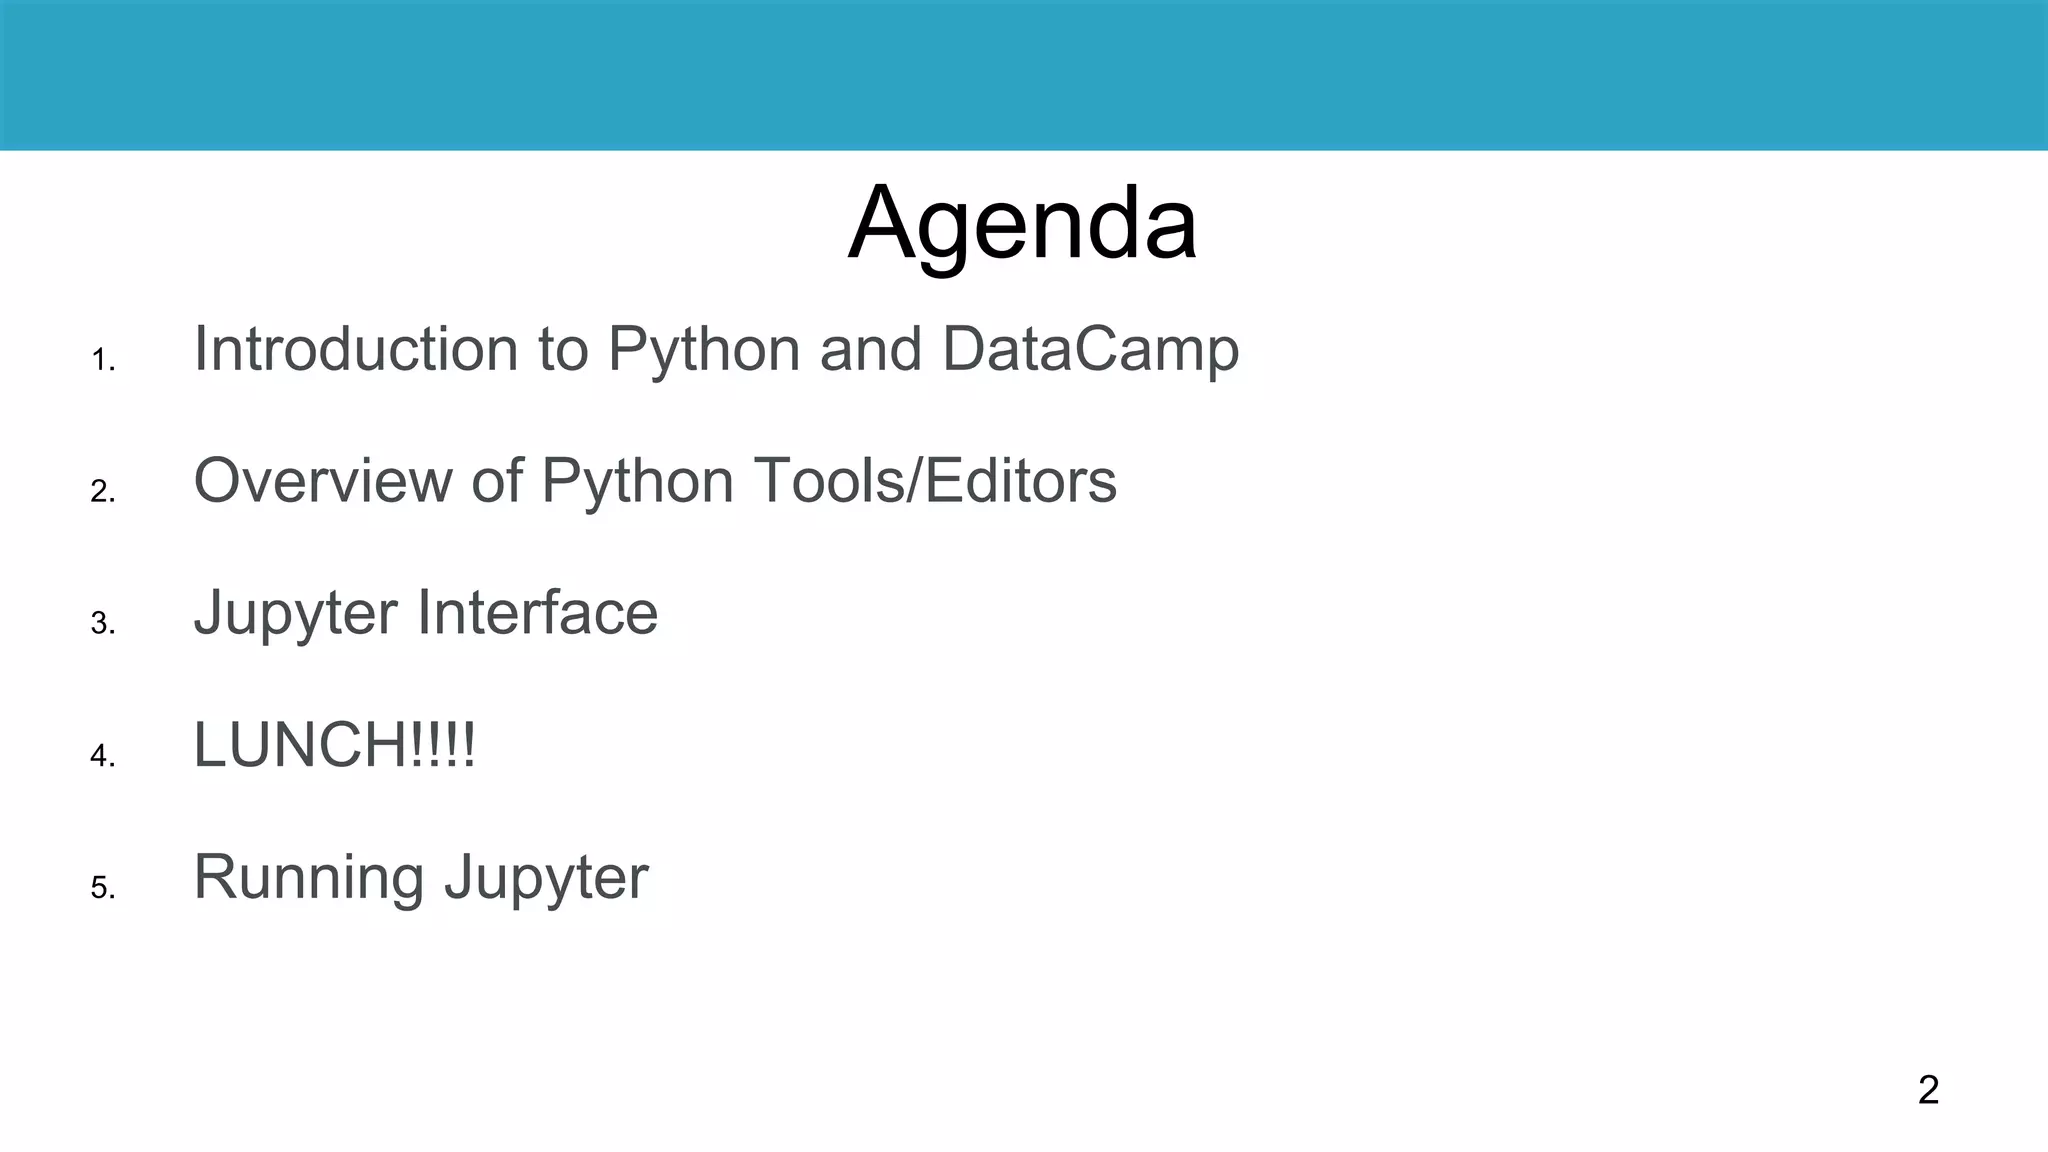Click list number 2. beside Overview

point(103,492)
